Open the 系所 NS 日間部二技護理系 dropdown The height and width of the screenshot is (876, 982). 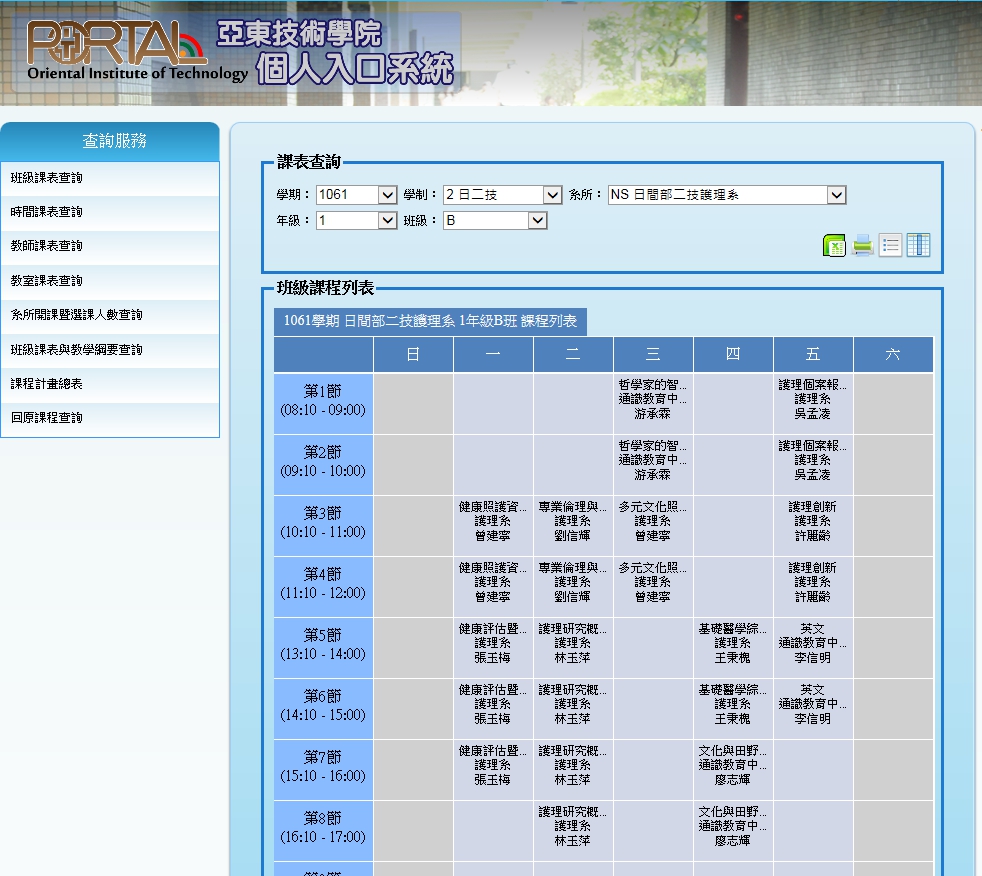(727, 195)
